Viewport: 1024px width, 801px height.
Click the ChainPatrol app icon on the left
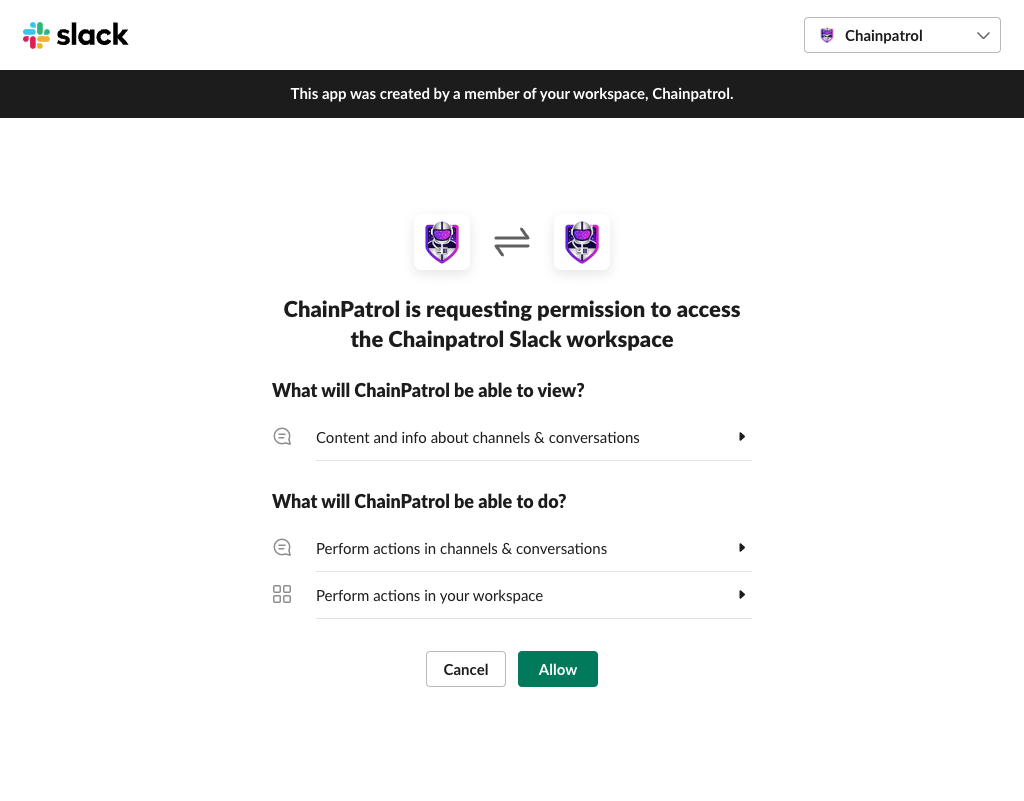tap(441, 241)
